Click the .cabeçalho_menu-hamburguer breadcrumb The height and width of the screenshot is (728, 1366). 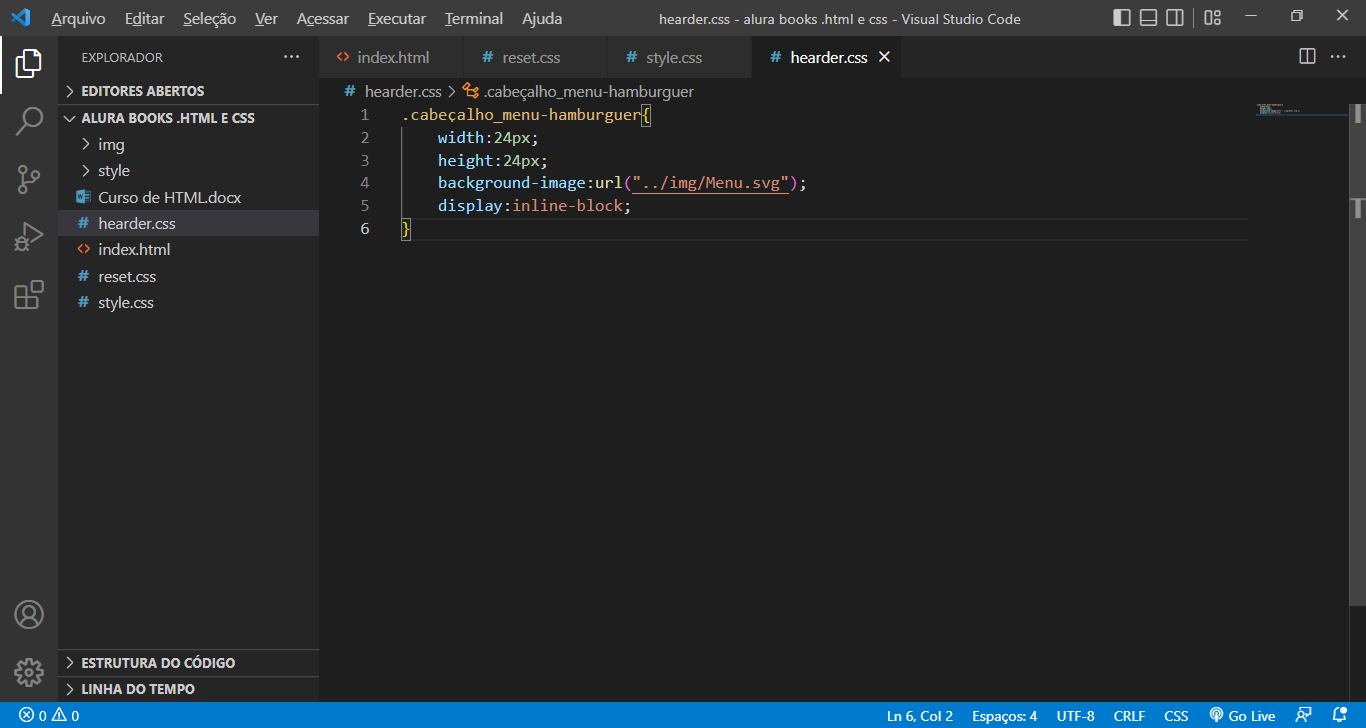(x=578, y=92)
